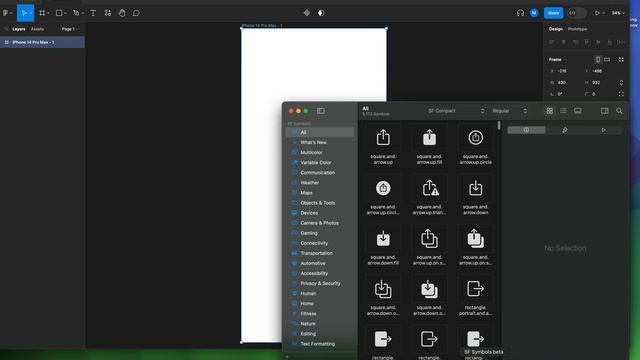
Task: Switch to the Layers tab
Action: coord(19,29)
